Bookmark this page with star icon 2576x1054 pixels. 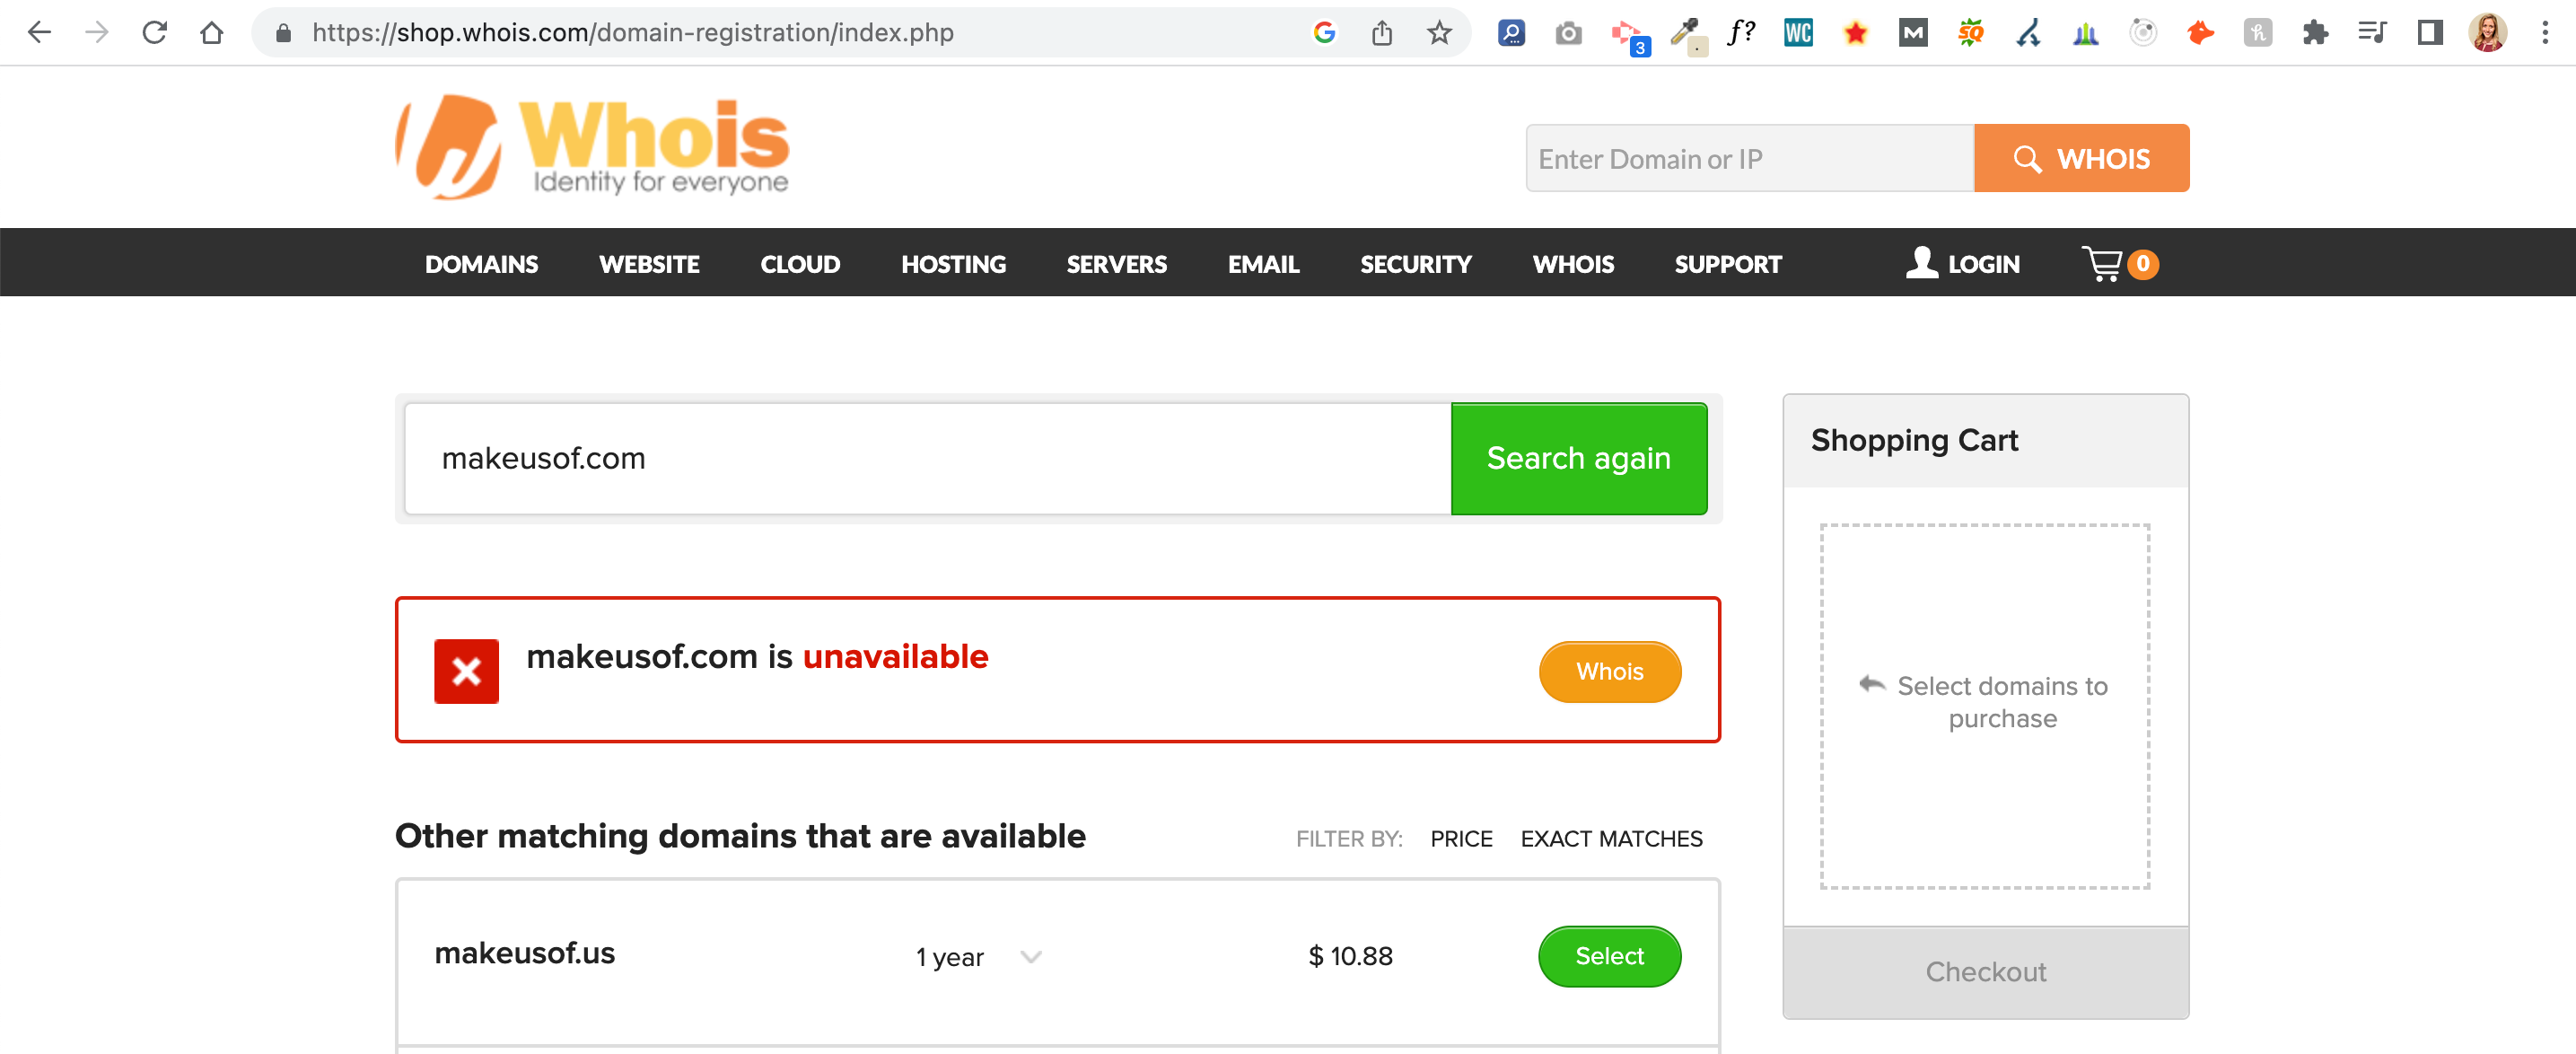1439,33
